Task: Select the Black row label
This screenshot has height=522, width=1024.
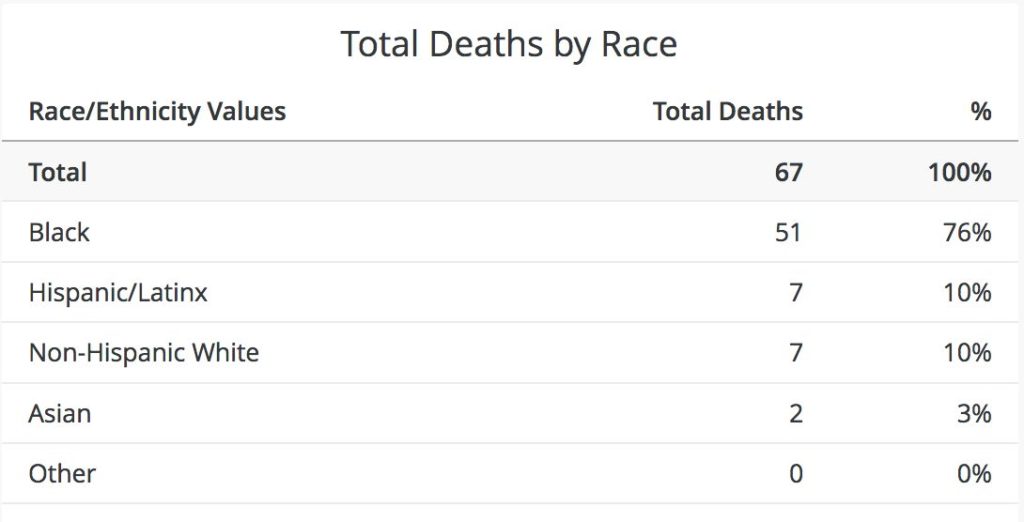Action: coord(59,232)
